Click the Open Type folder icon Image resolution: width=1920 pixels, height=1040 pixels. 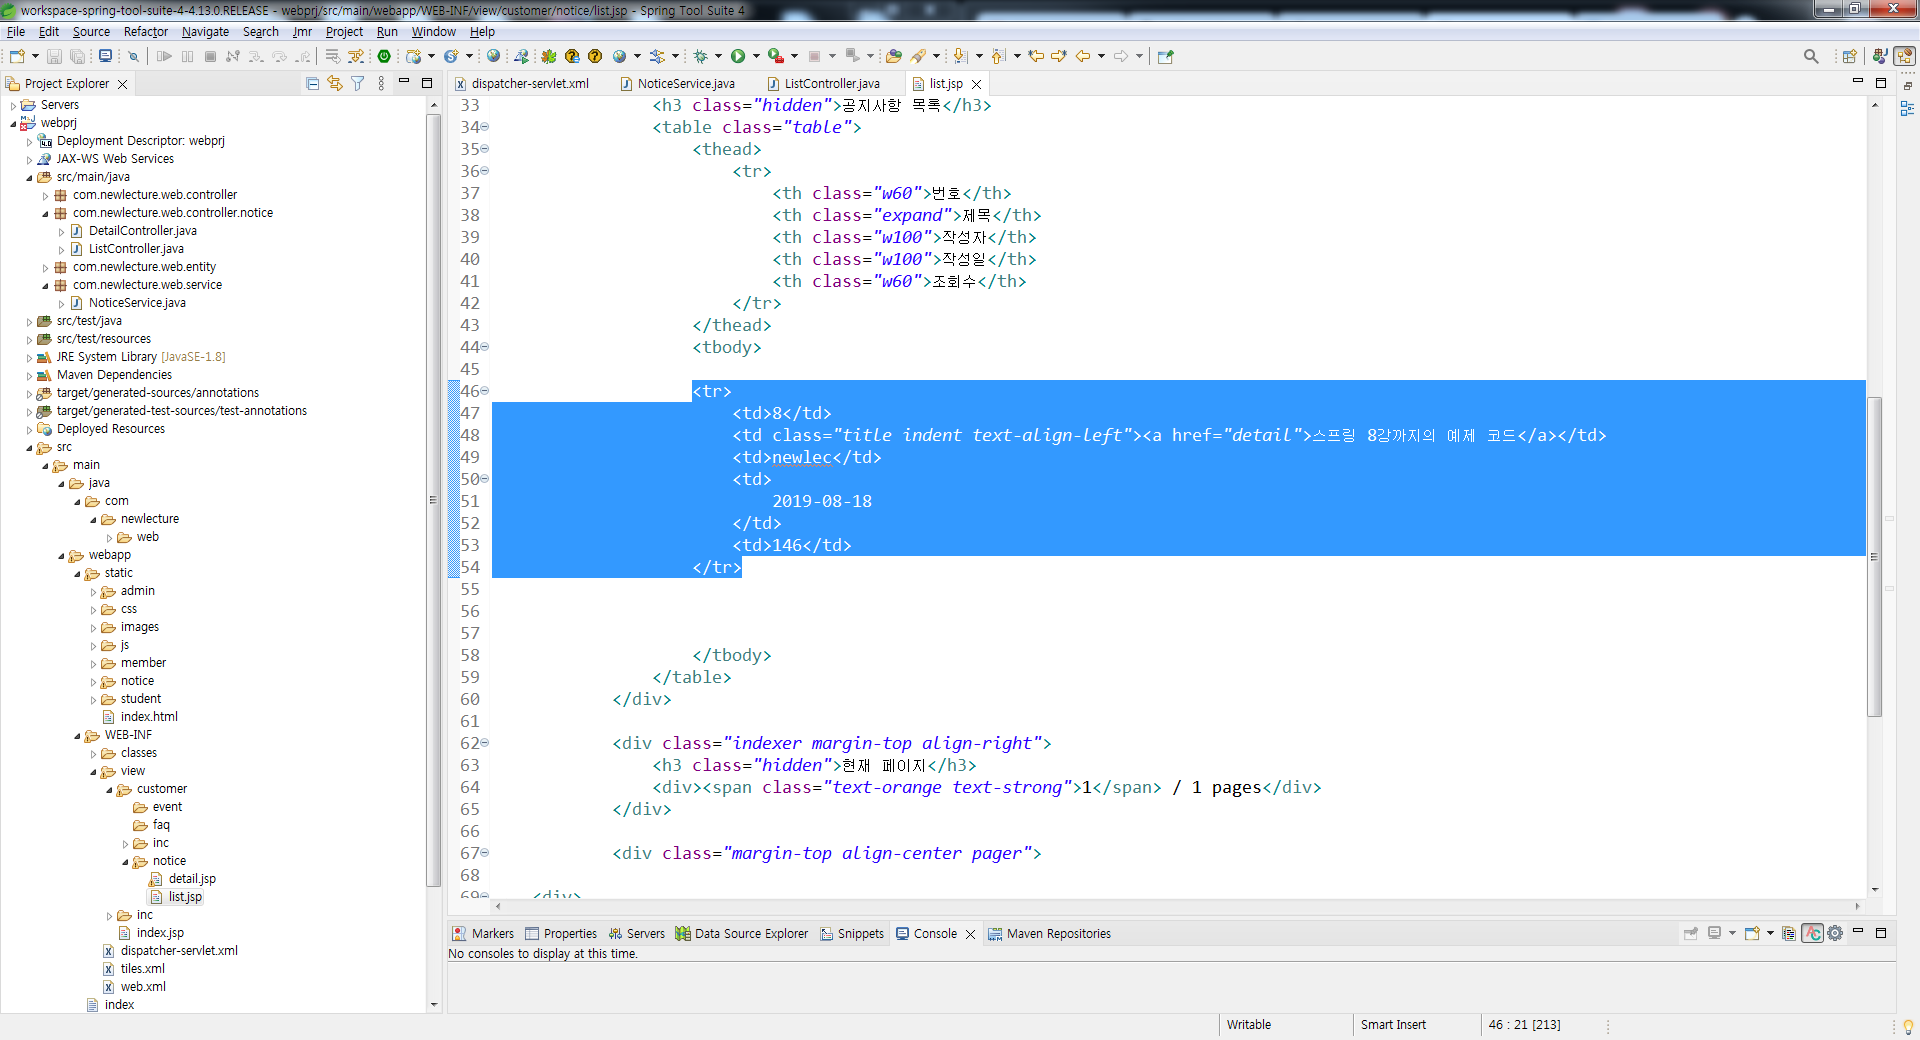[894, 56]
